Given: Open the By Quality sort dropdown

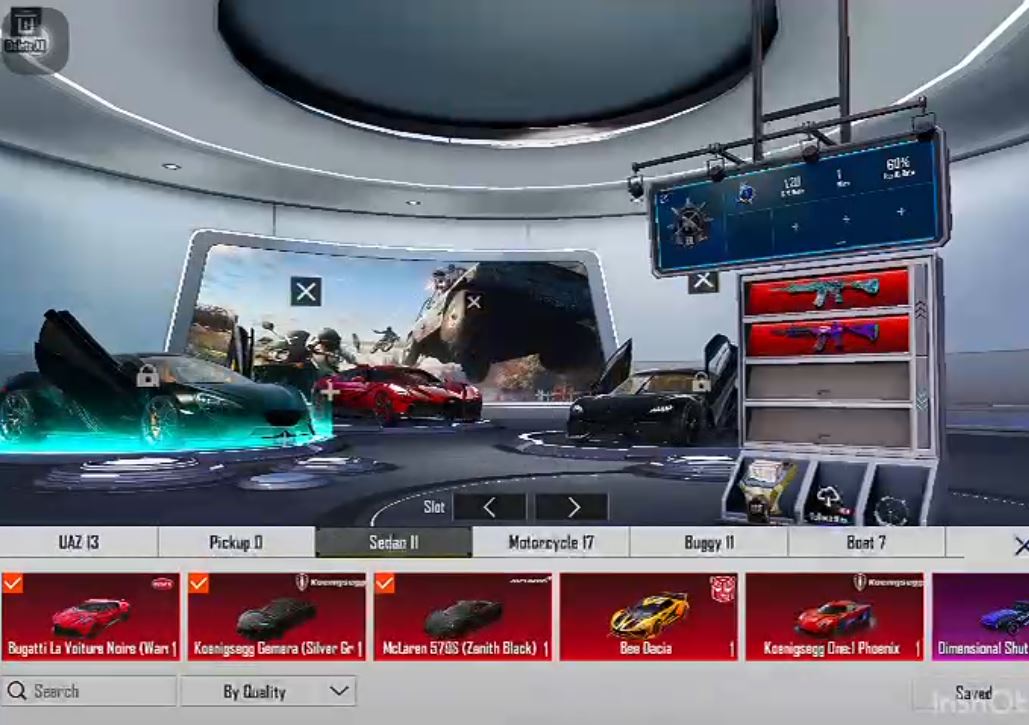Looking at the screenshot, I should point(268,691).
